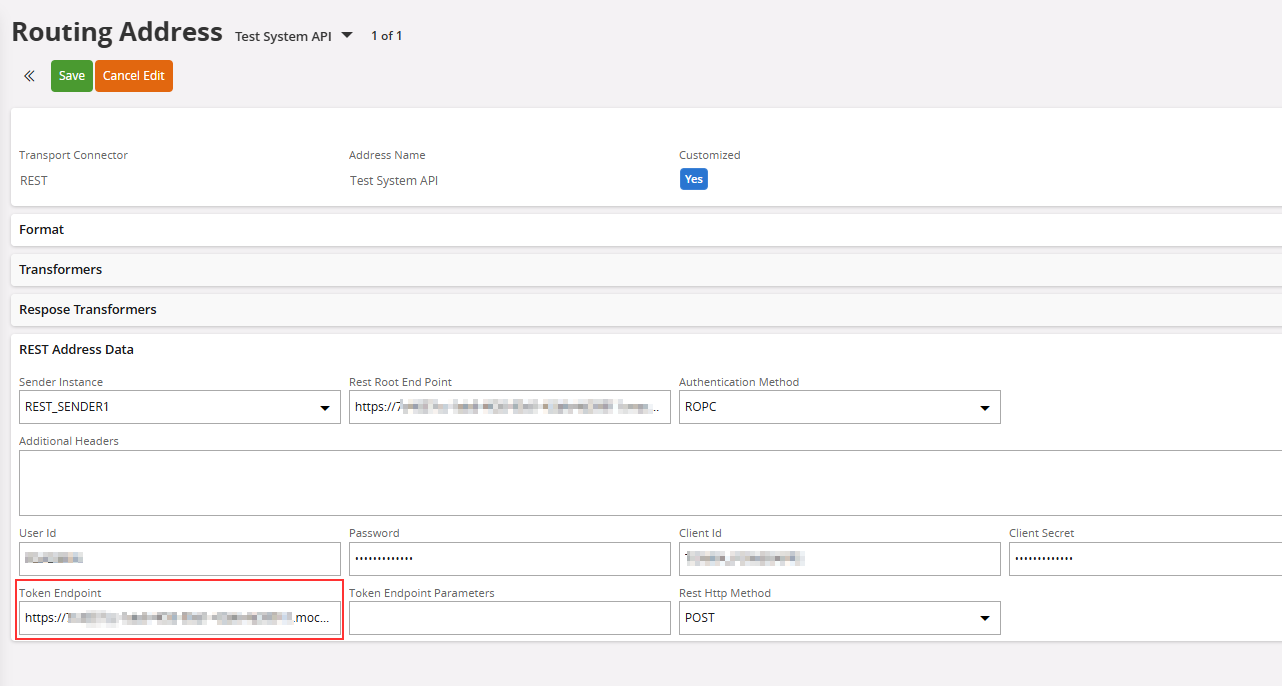Open the Sender Instance dropdown
1282x686 pixels.
pos(180,407)
